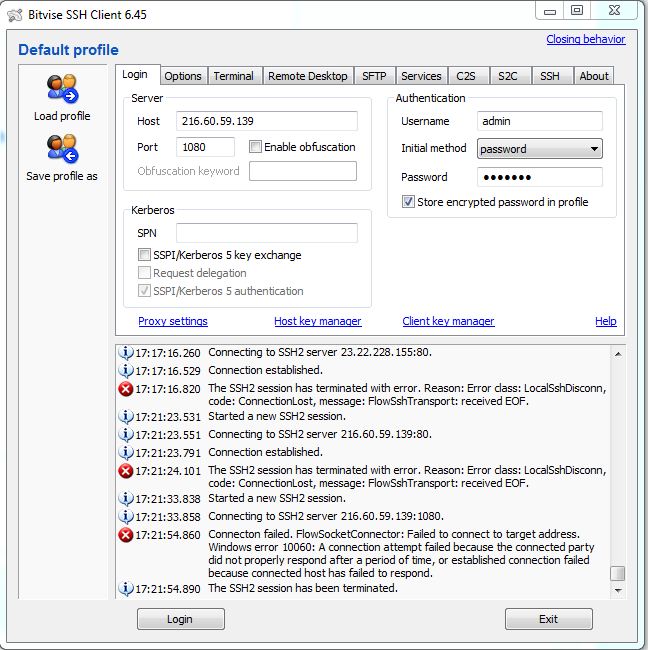Switch to the Options tab
The height and width of the screenshot is (650, 648).
click(x=183, y=76)
